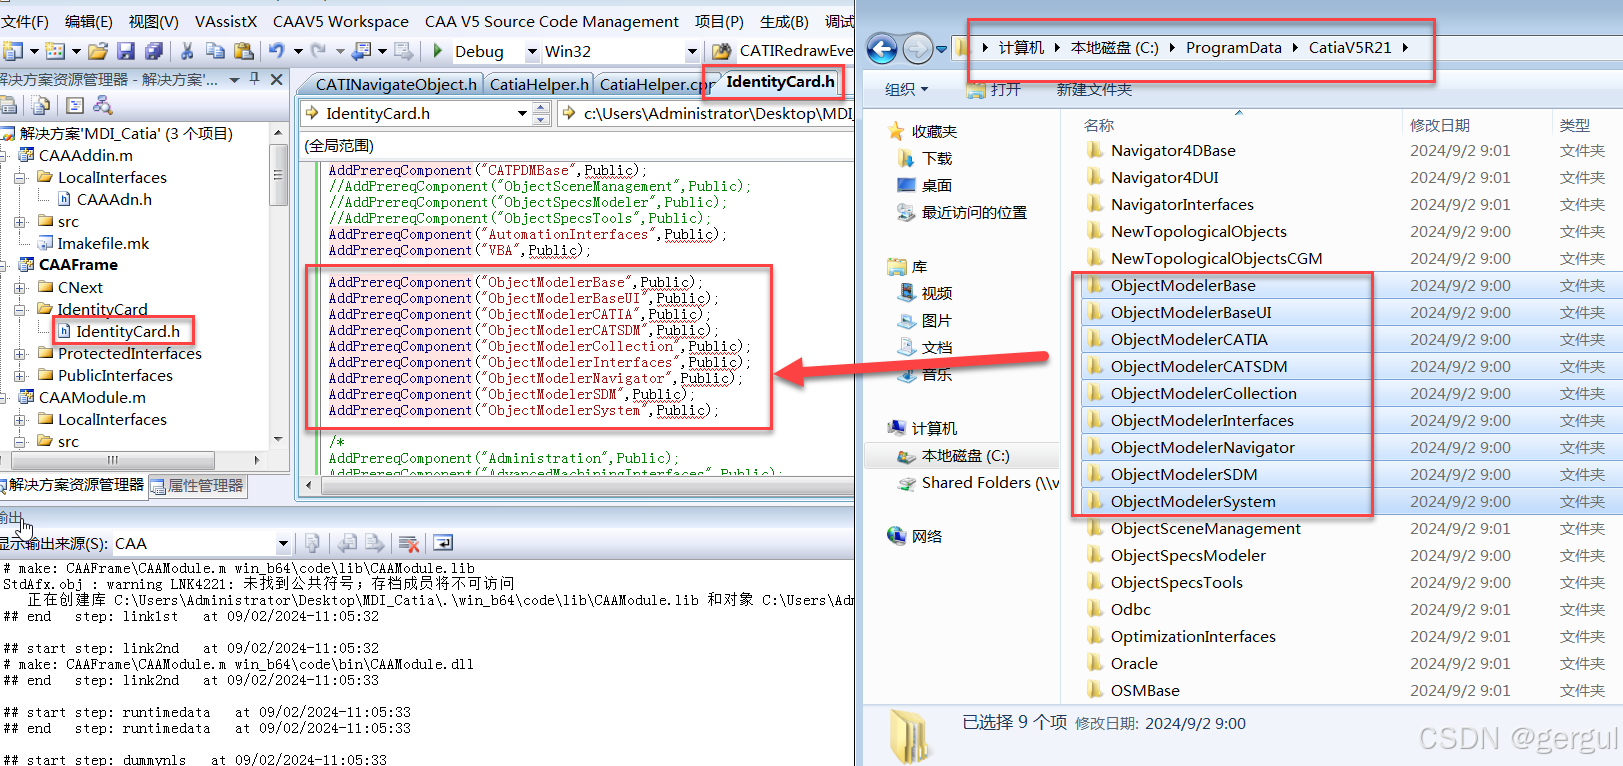This screenshot has width=1623, height=766.
Task: Open 文件(F) menu
Action: [x=25, y=21]
